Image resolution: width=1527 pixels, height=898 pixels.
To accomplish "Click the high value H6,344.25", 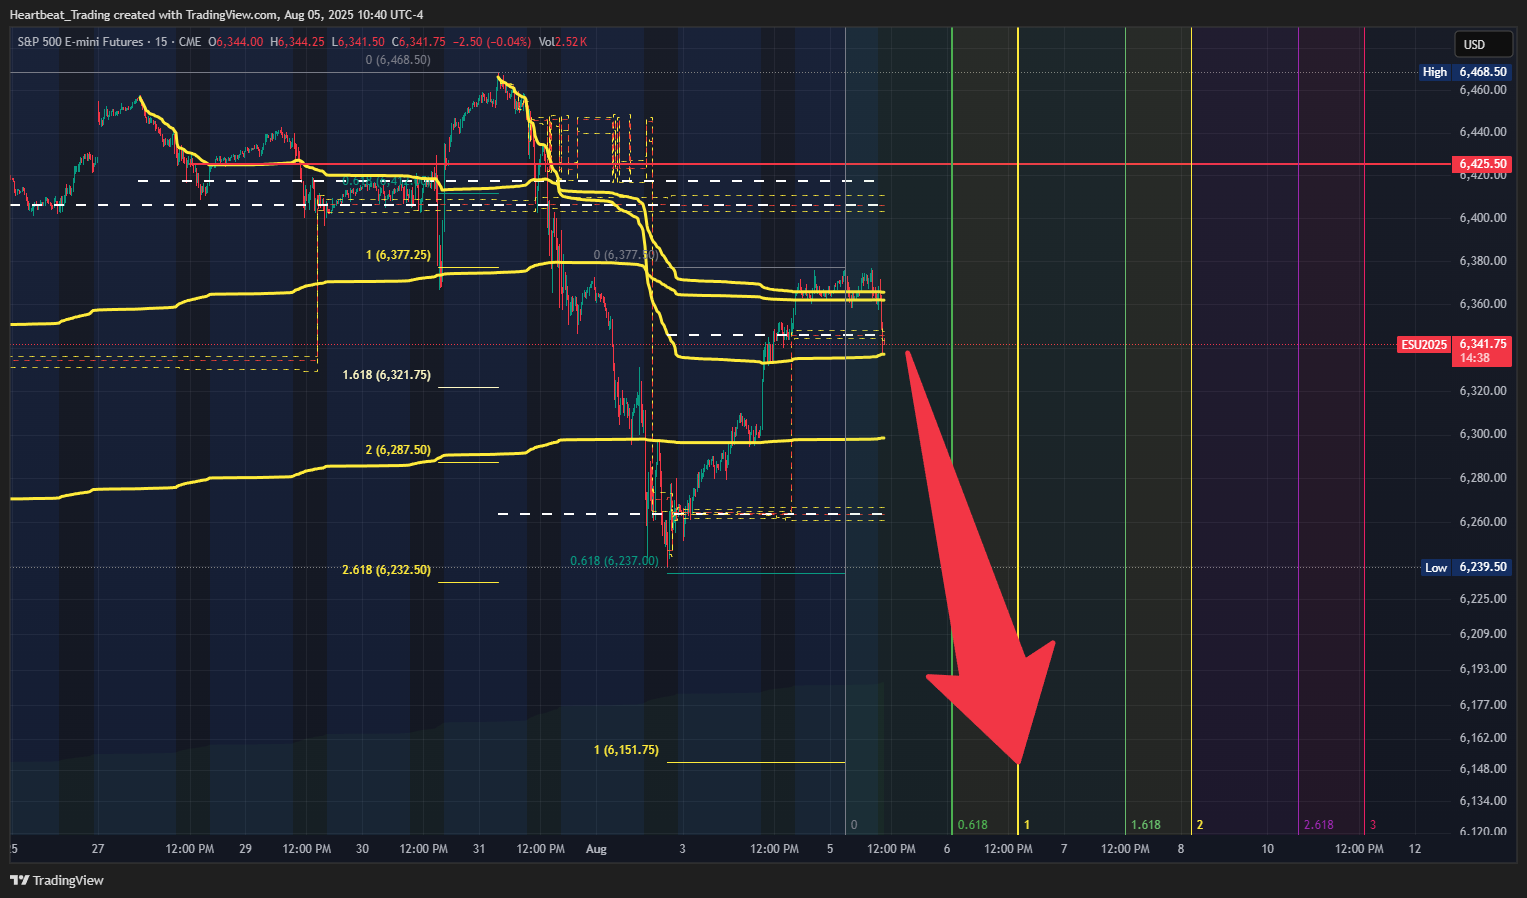I will pyautogui.click(x=297, y=42).
